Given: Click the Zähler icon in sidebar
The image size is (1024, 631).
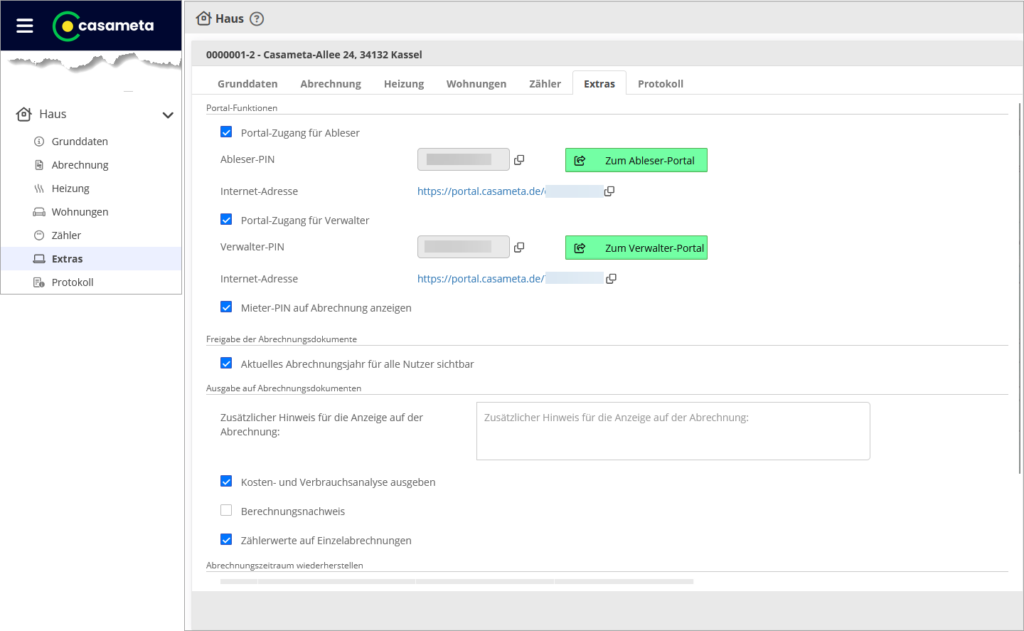Looking at the screenshot, I should 39,236.
